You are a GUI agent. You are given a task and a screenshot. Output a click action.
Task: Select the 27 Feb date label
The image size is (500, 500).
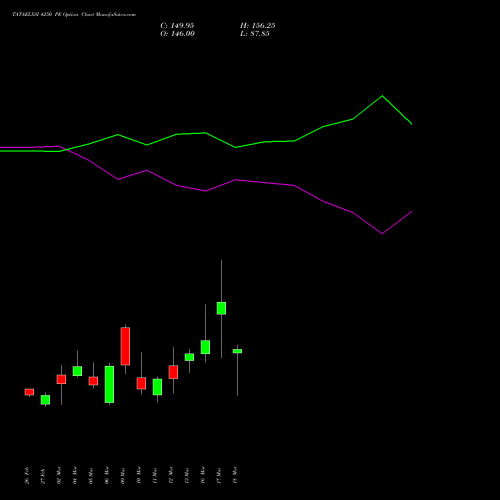pos(43,475)
